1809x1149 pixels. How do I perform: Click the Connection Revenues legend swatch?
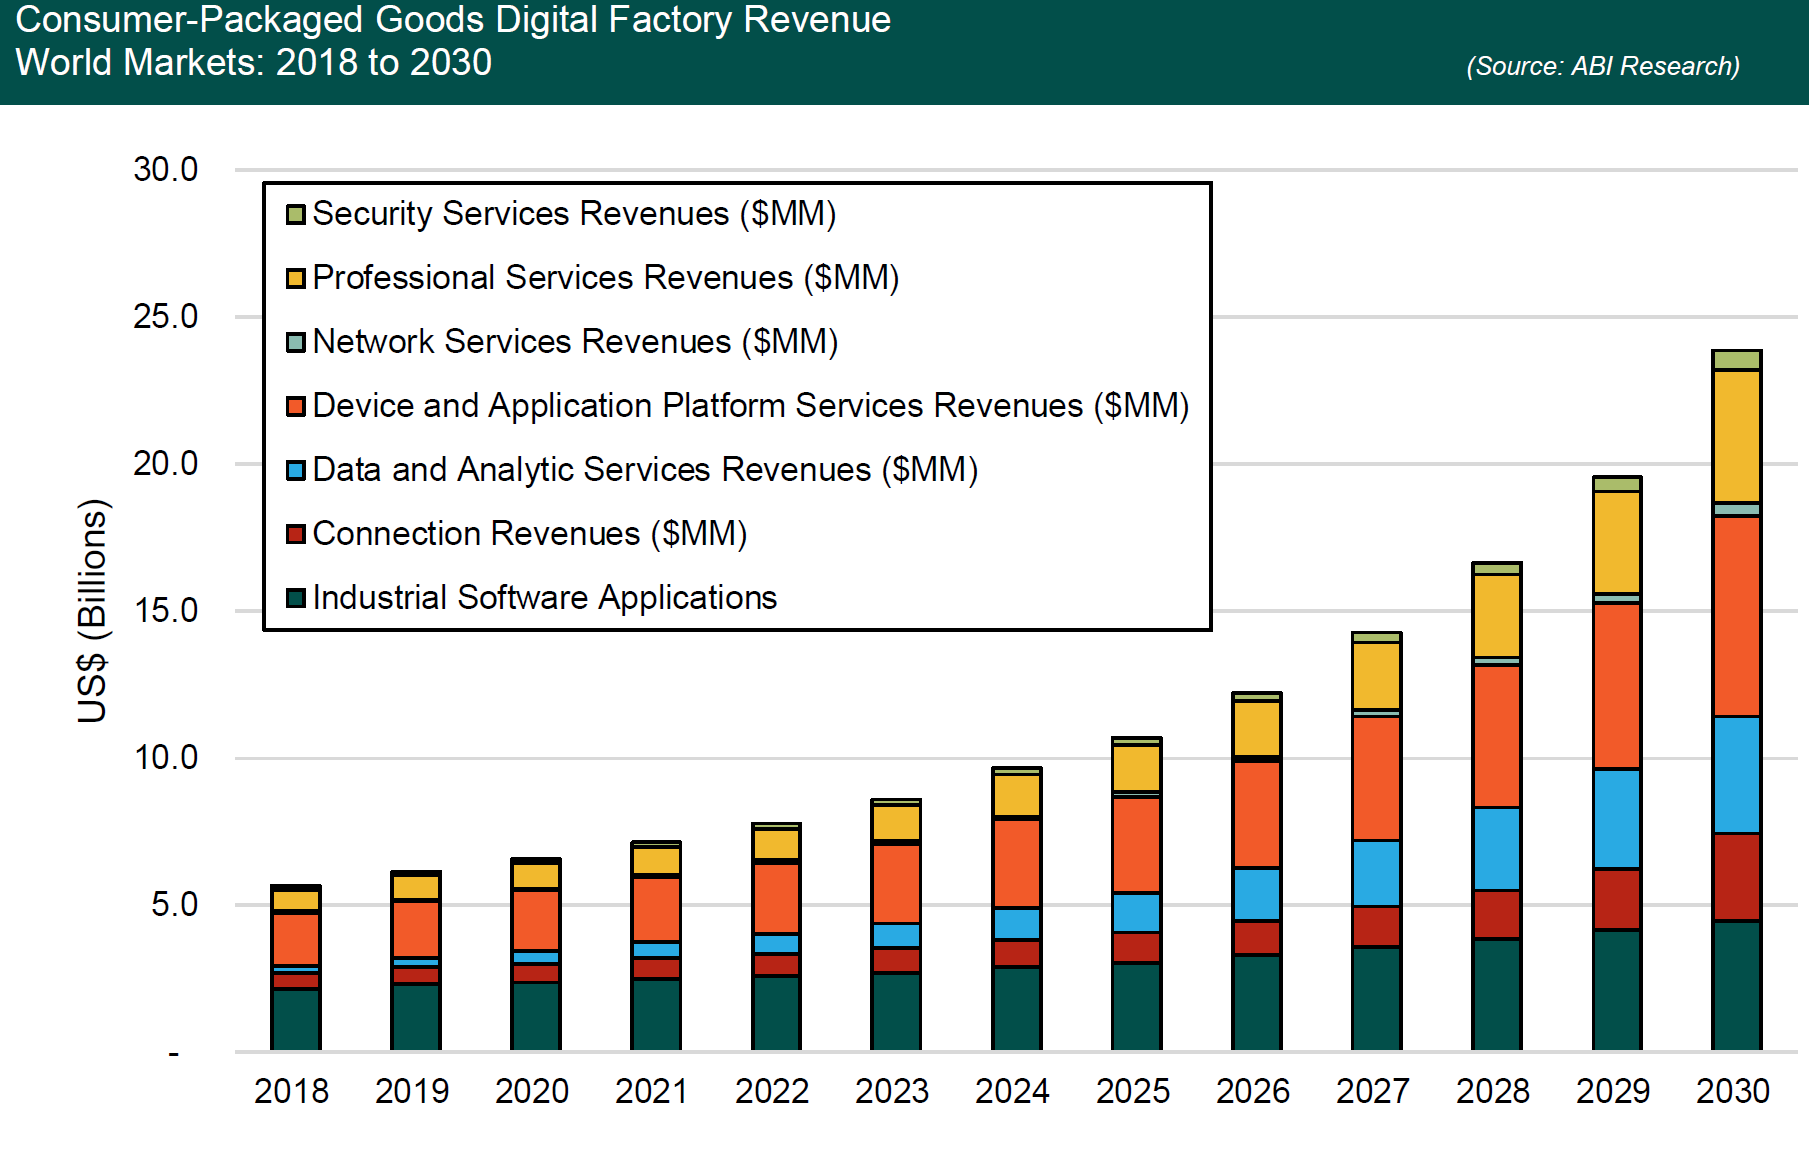295,535
